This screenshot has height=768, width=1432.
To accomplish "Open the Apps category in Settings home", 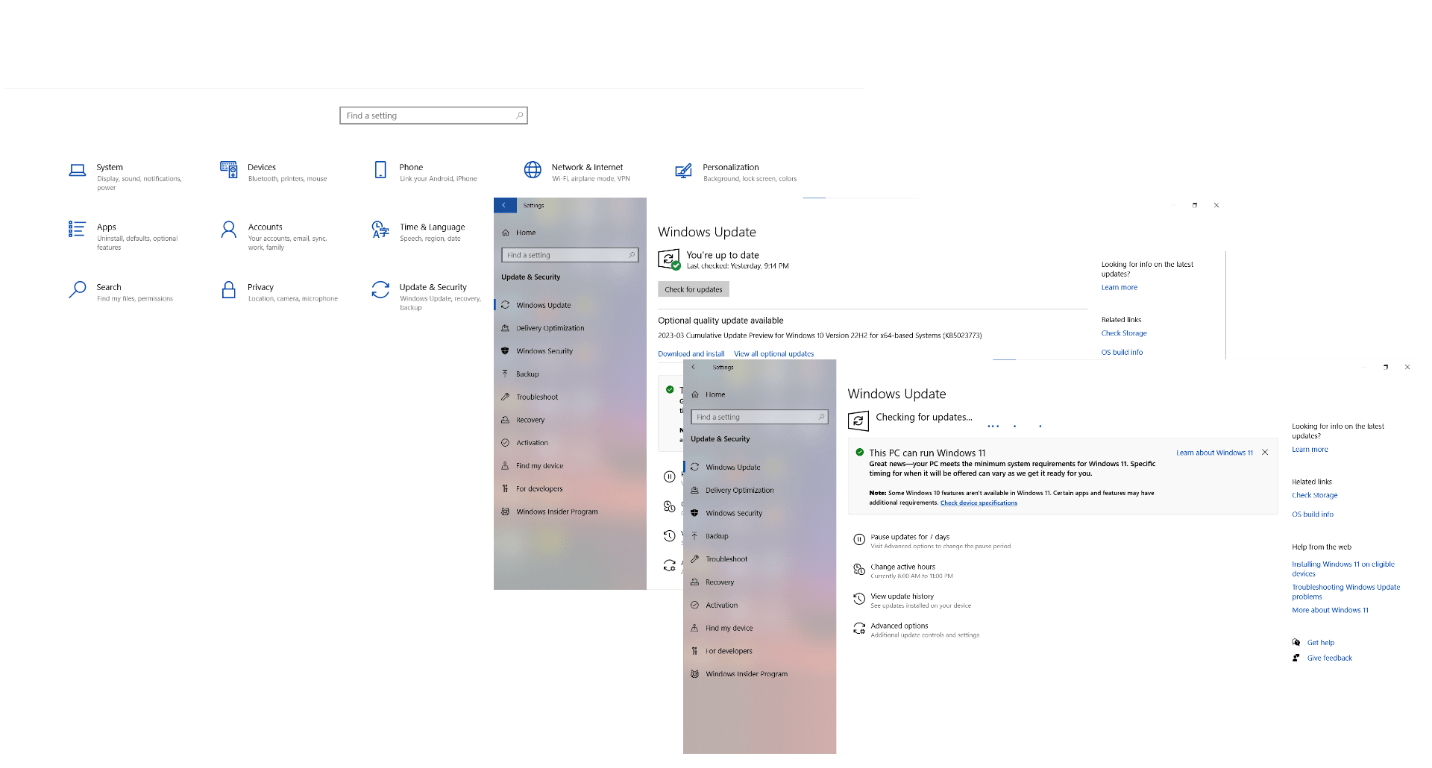I will [x=124, y=236].
